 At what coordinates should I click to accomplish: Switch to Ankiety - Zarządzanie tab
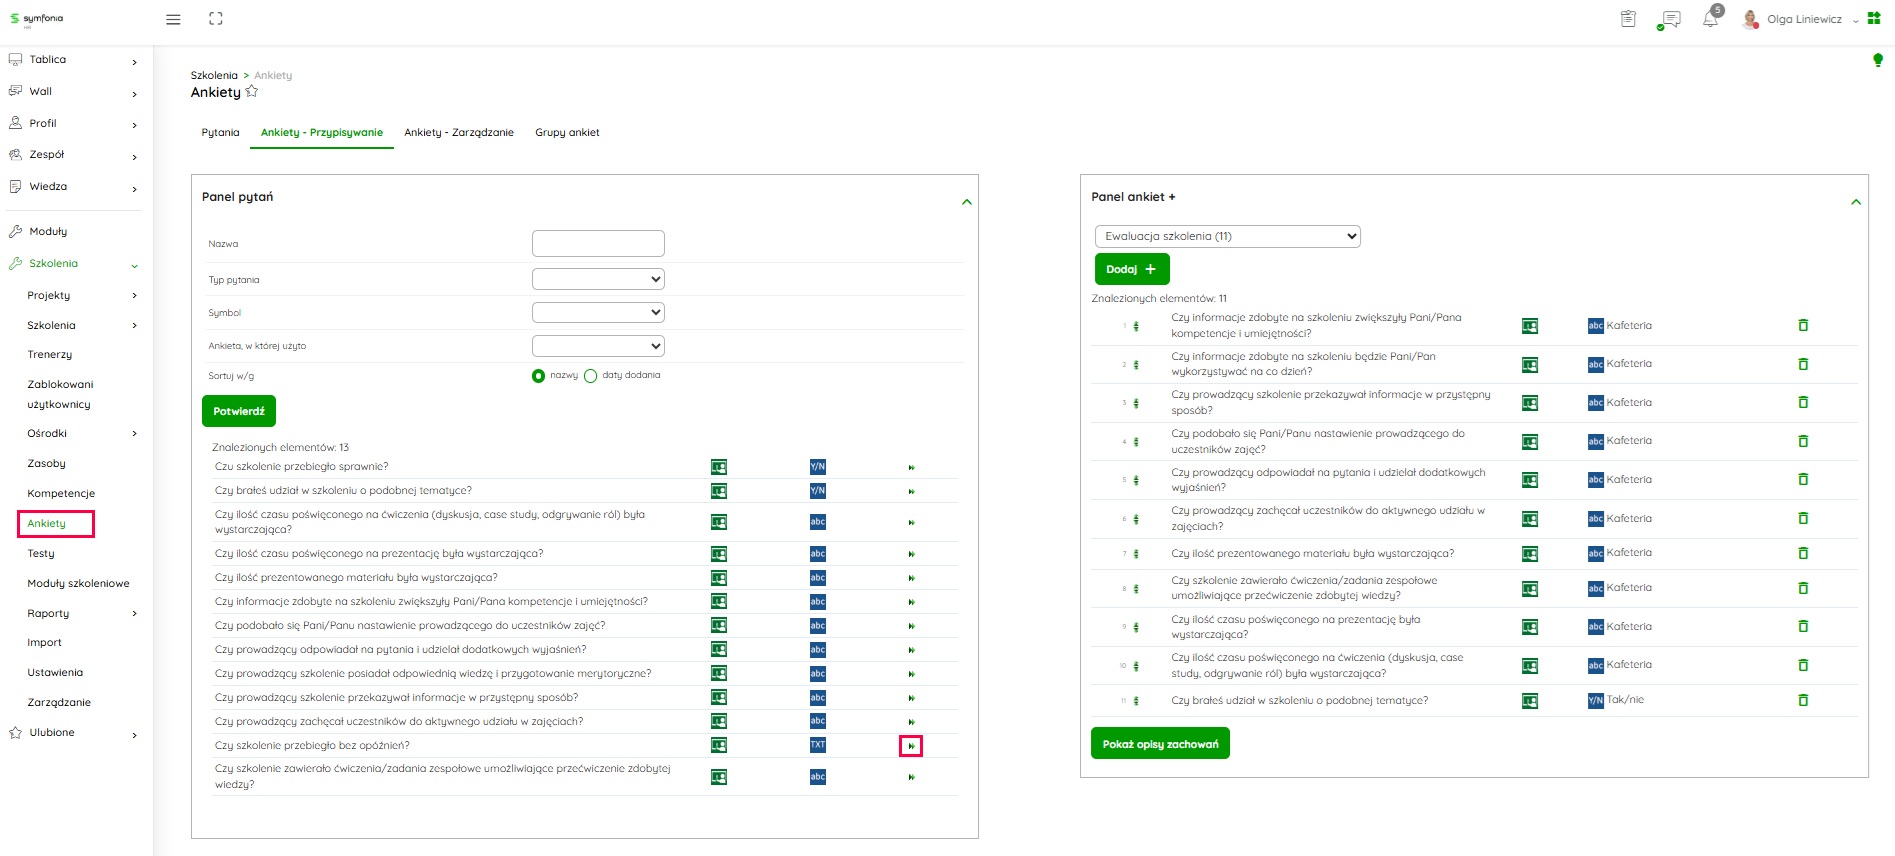coord(458,133)
